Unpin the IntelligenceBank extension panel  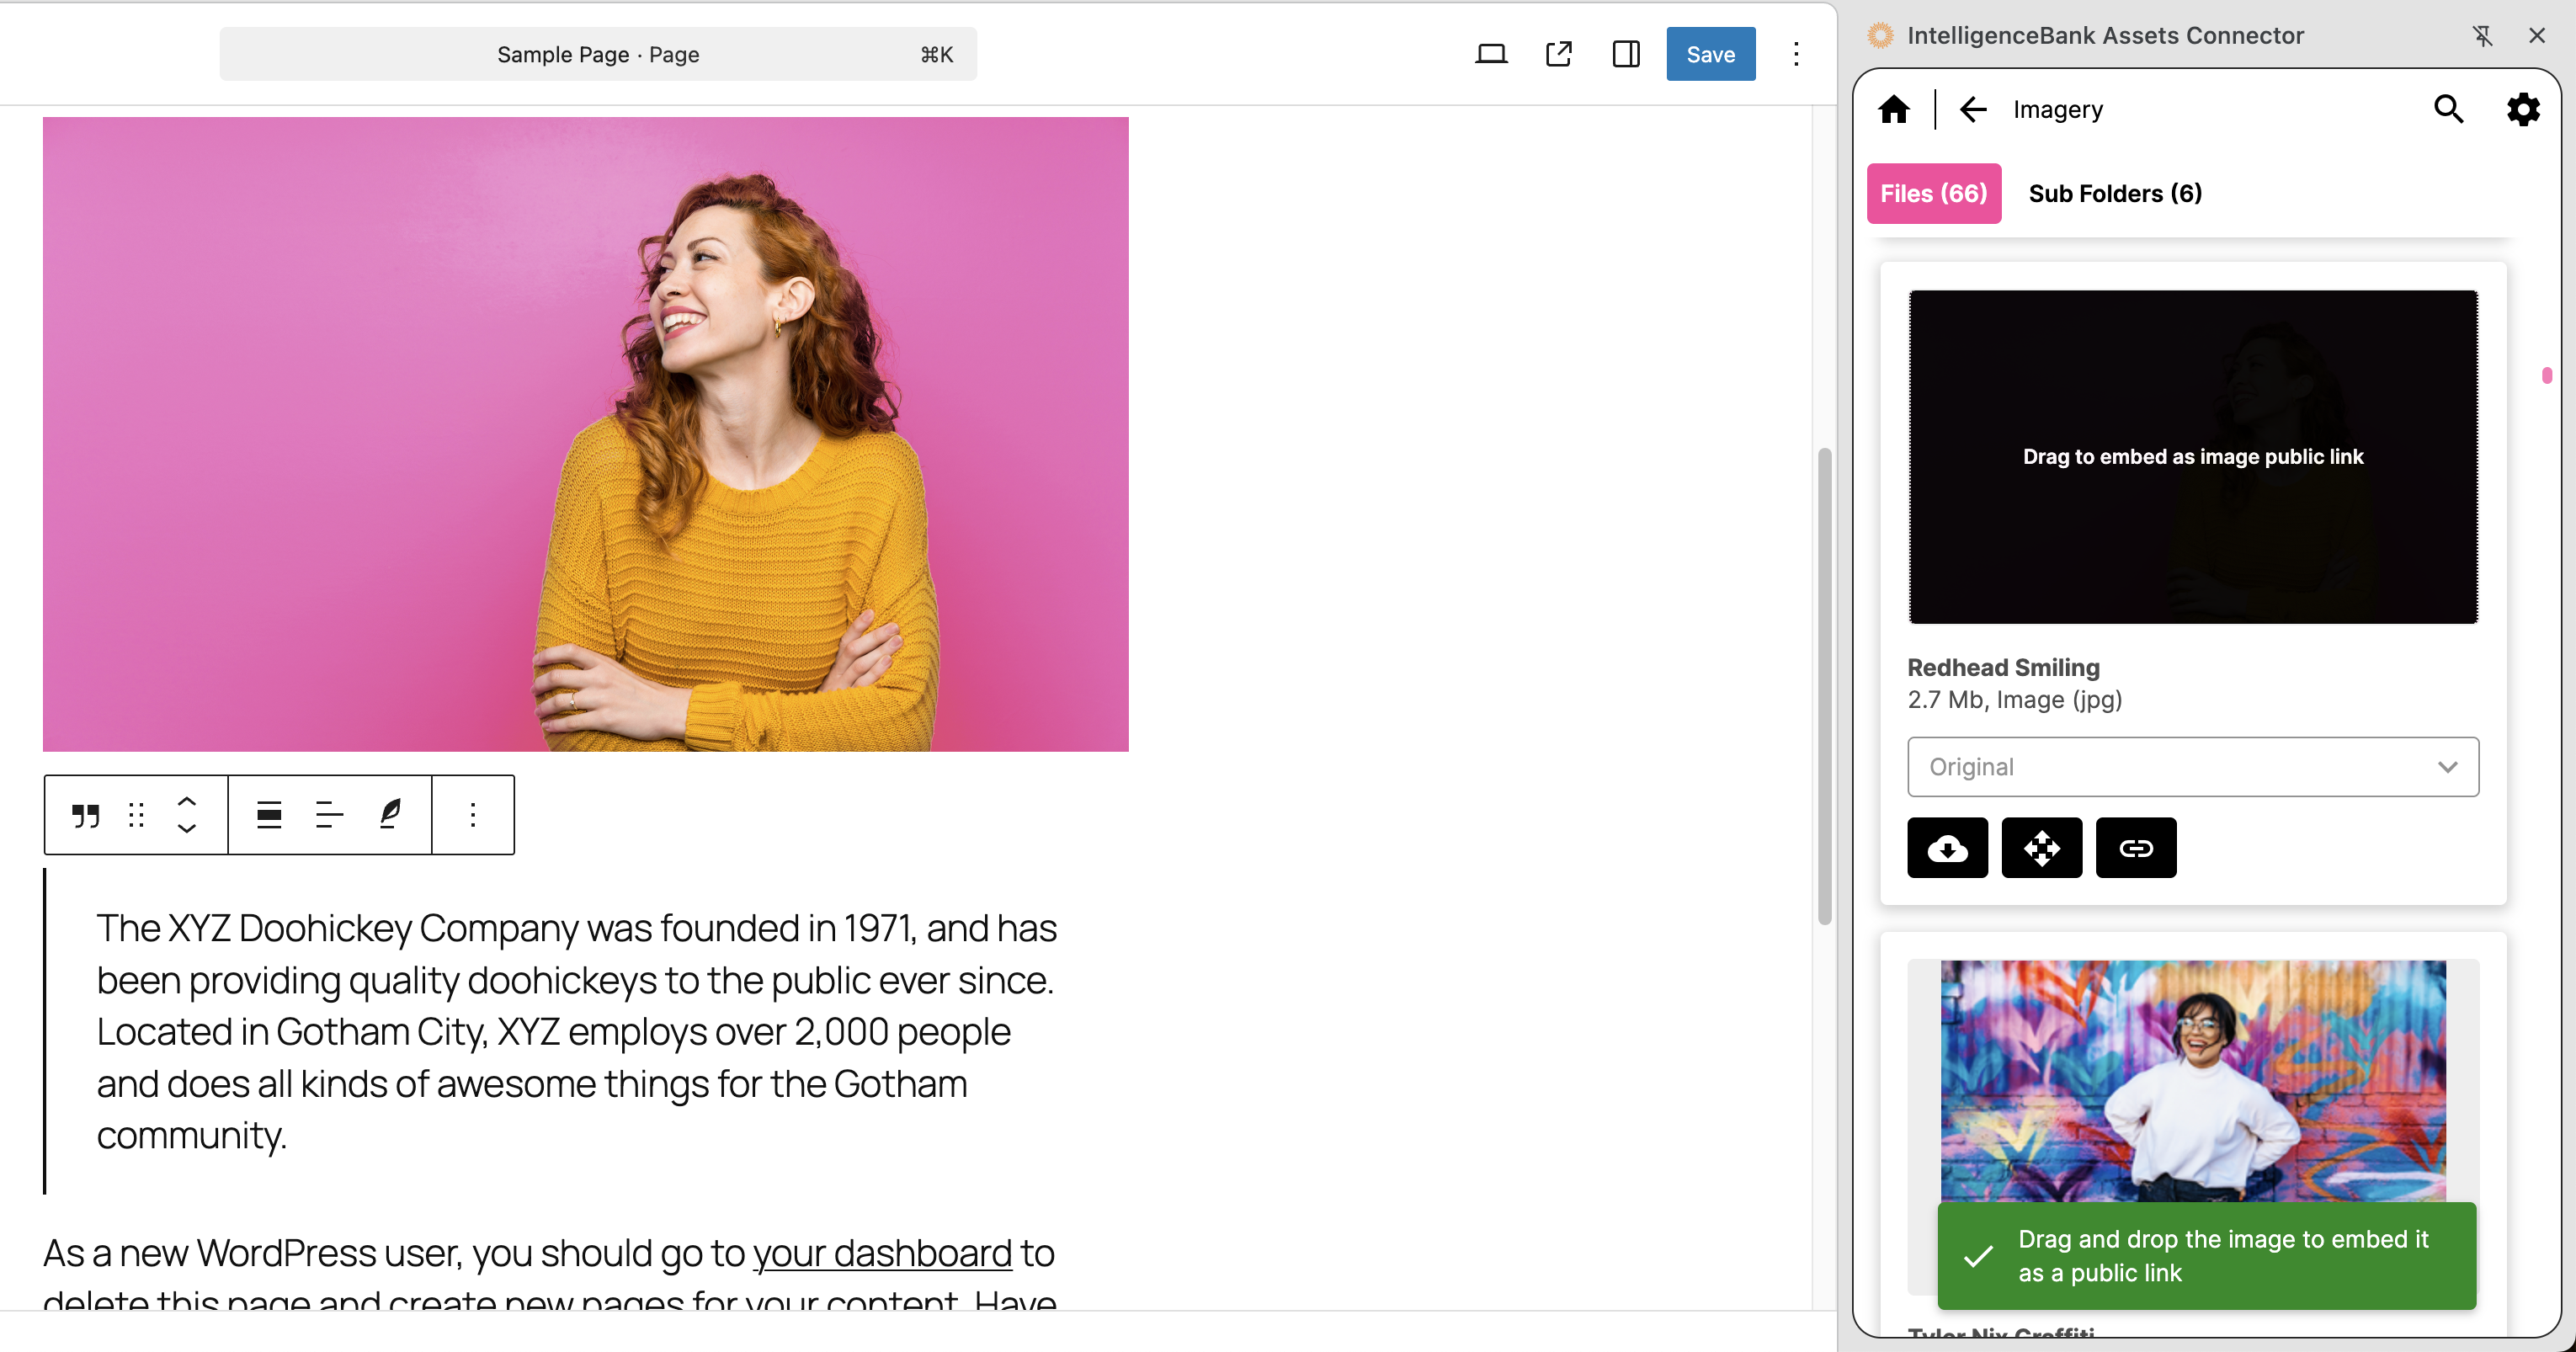pos(2484,35)
